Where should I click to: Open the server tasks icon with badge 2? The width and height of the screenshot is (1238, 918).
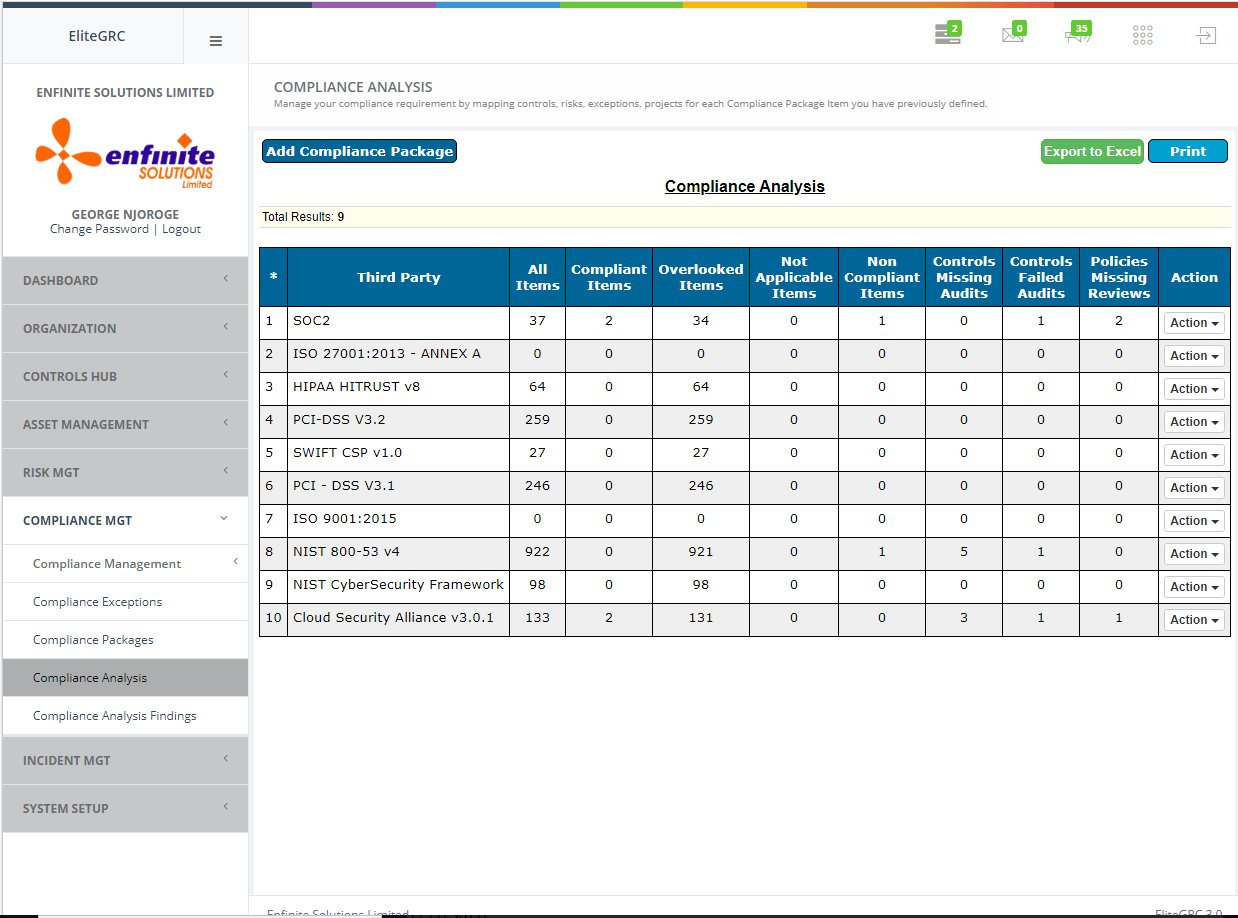[947, 34]
